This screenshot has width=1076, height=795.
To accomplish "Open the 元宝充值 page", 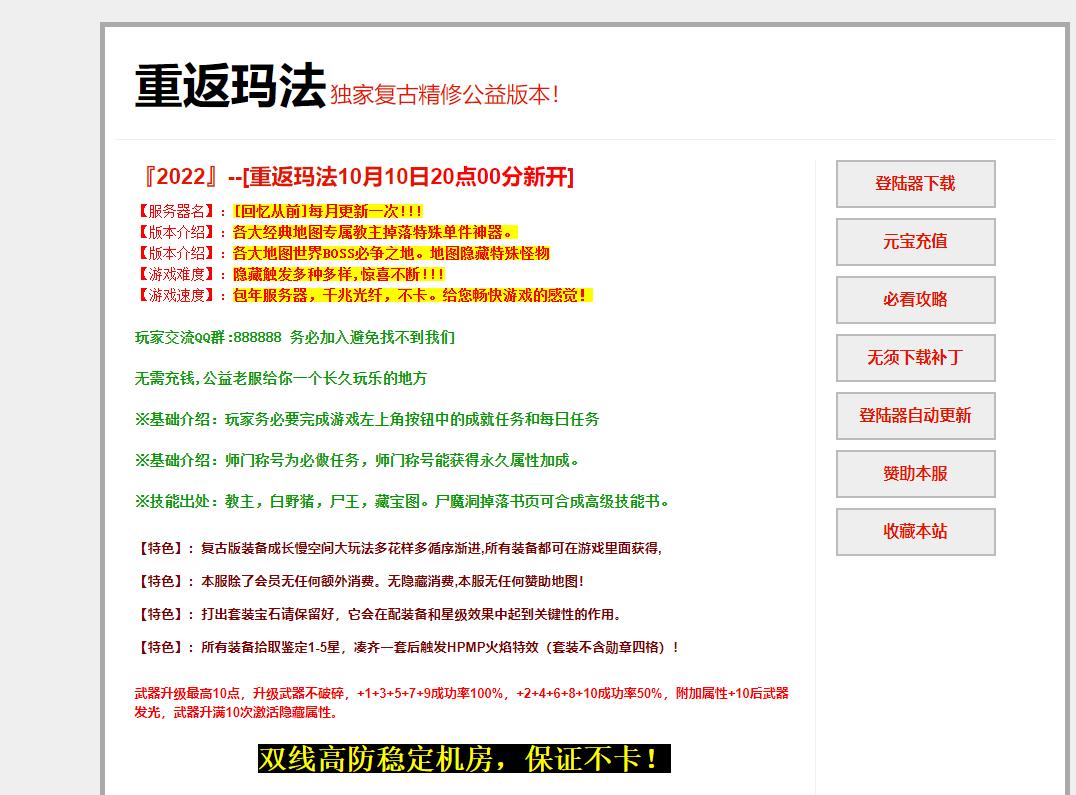I will (914, 242).
